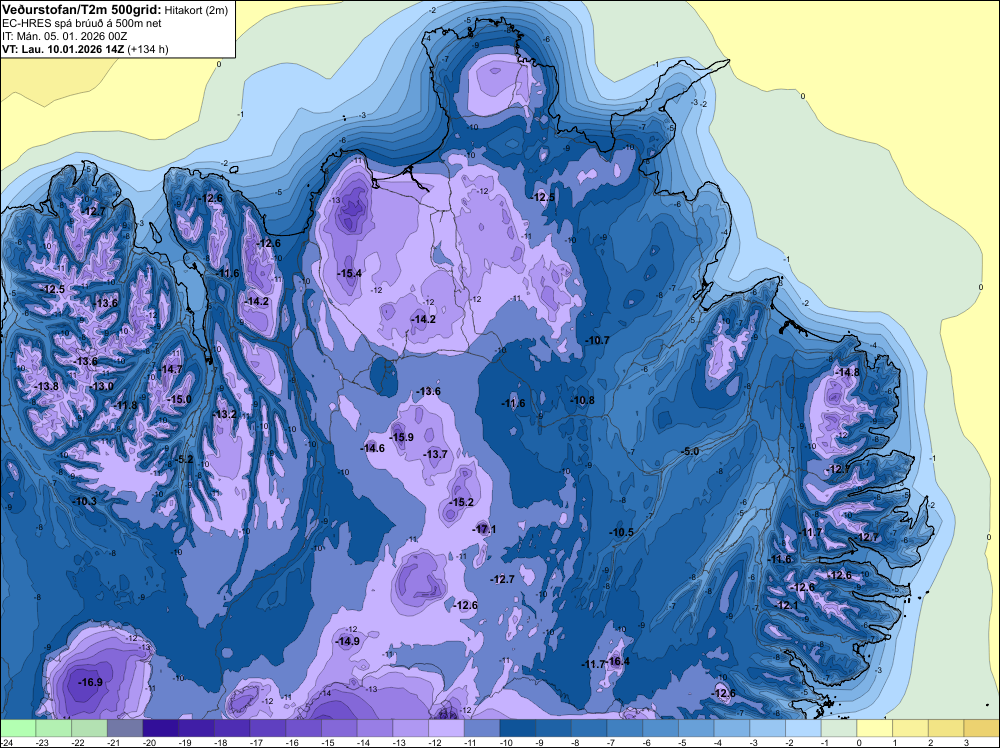Choose the dark blue legend swatch labeled -10
The image size is (1000, 748).
coord(518,728)
